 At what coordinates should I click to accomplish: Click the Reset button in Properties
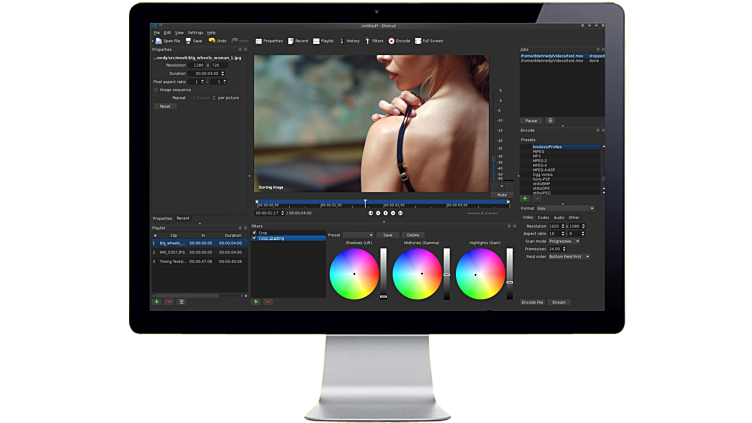click(164, 105)
